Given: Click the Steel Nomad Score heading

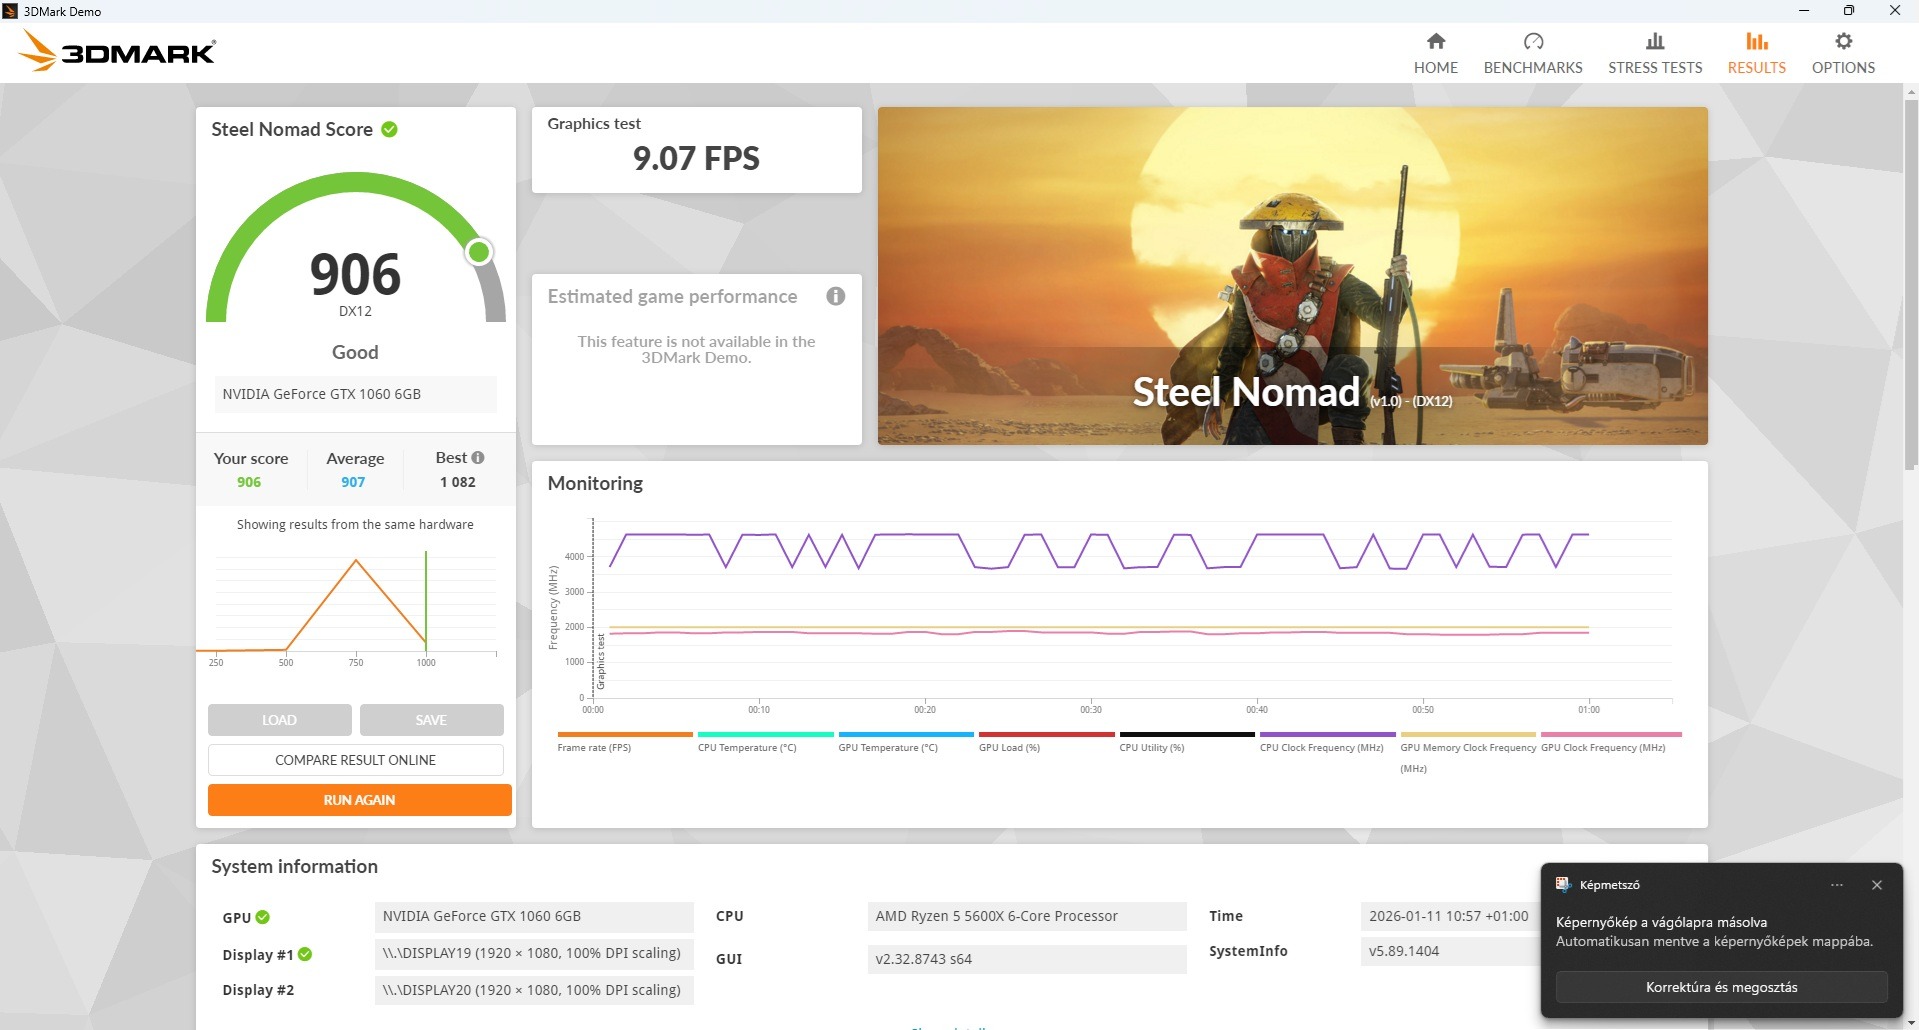Looking at the screenshot, I should (x=292, y=129).
